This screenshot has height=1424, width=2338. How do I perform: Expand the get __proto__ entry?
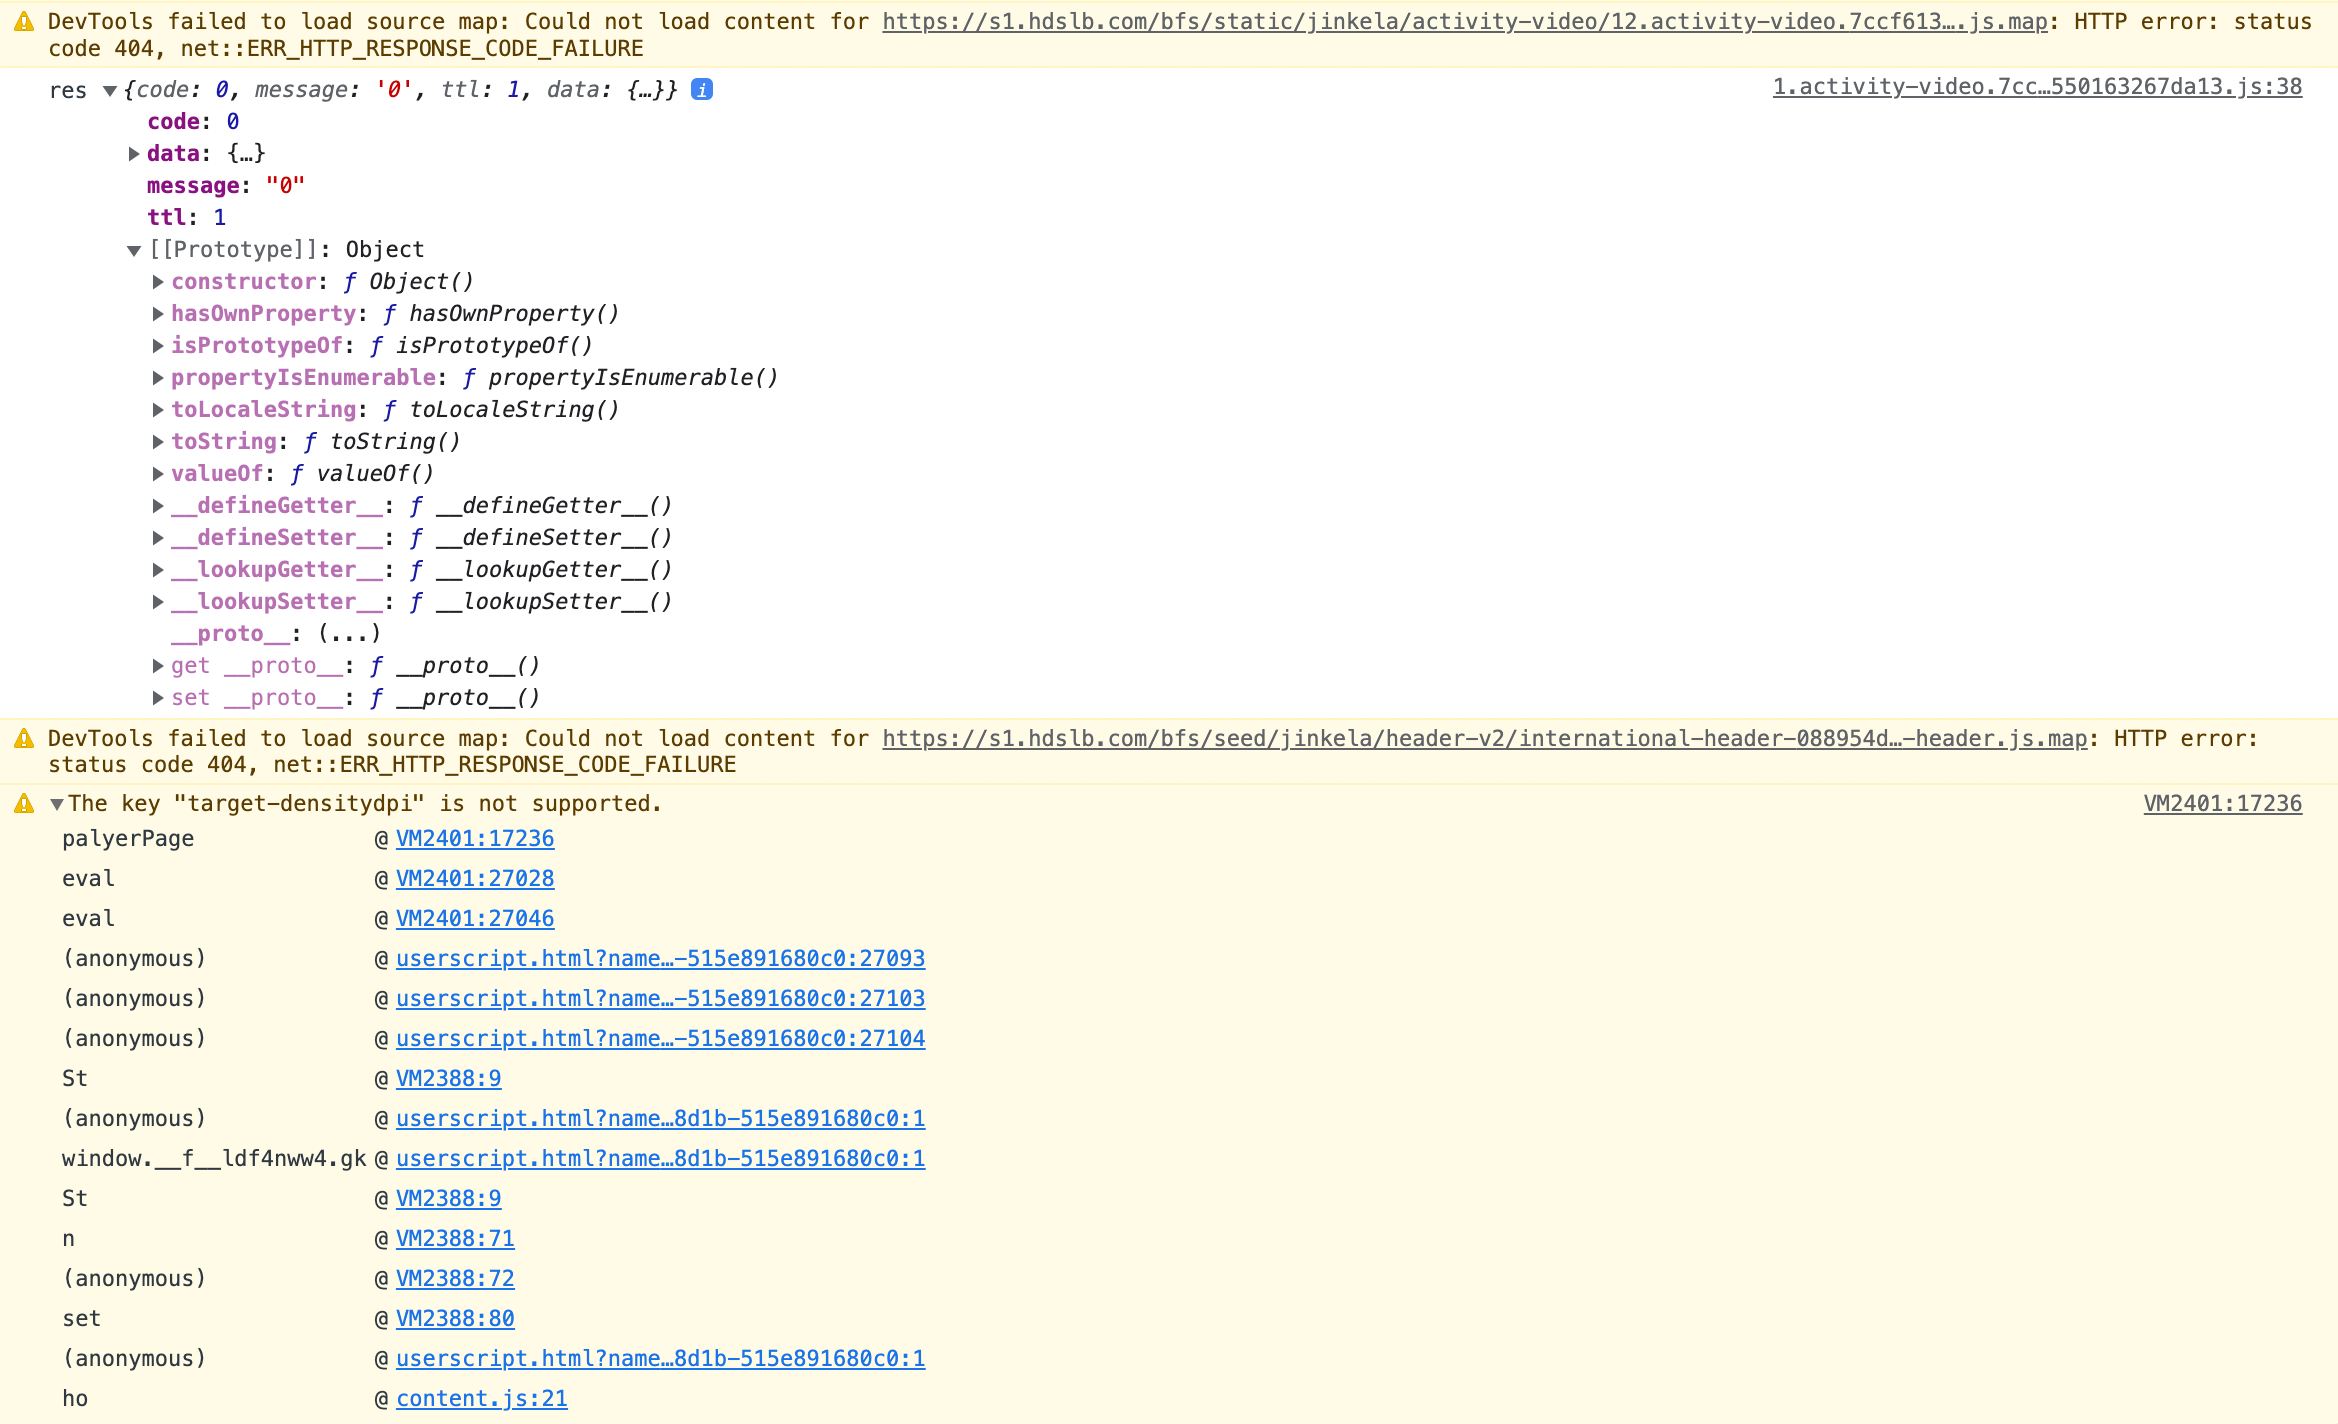coord(158,666)
